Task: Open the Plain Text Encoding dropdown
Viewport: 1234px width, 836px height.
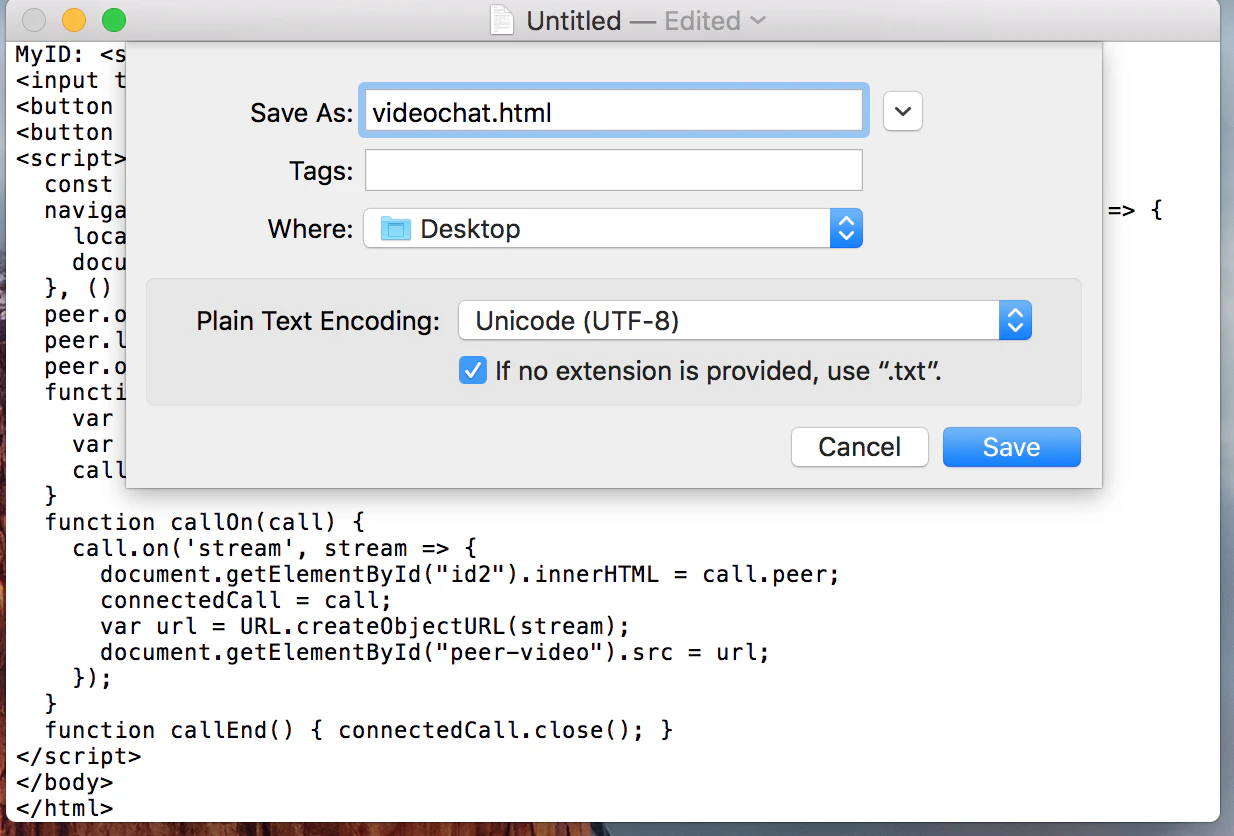Action: coord(745,321)
